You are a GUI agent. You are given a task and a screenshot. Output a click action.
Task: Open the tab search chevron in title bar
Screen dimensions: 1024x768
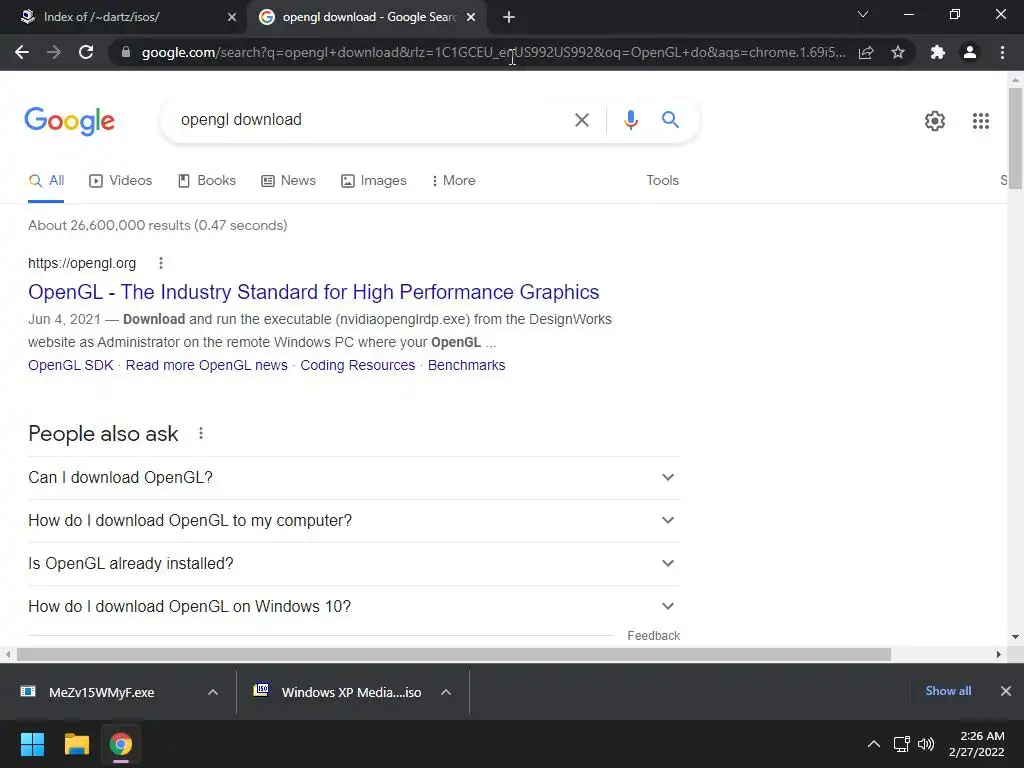tap(863, 14)
